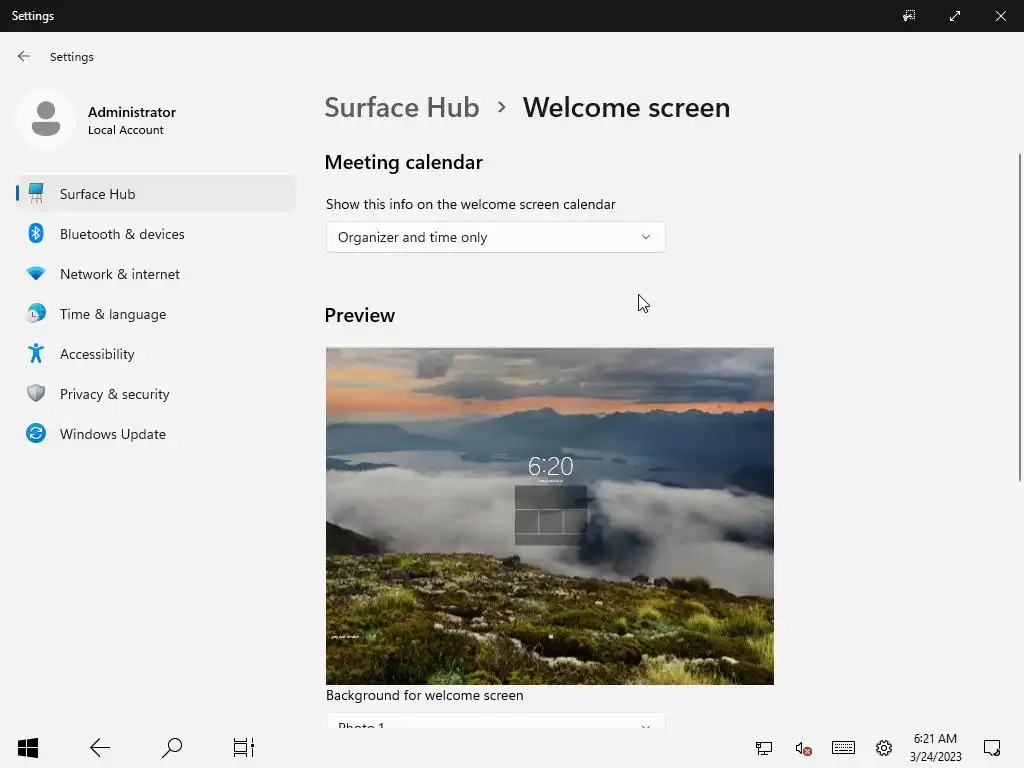1024x768 pixels.
Task: Click the Administrator Local Account name
Action: click(x=132, y=120)
